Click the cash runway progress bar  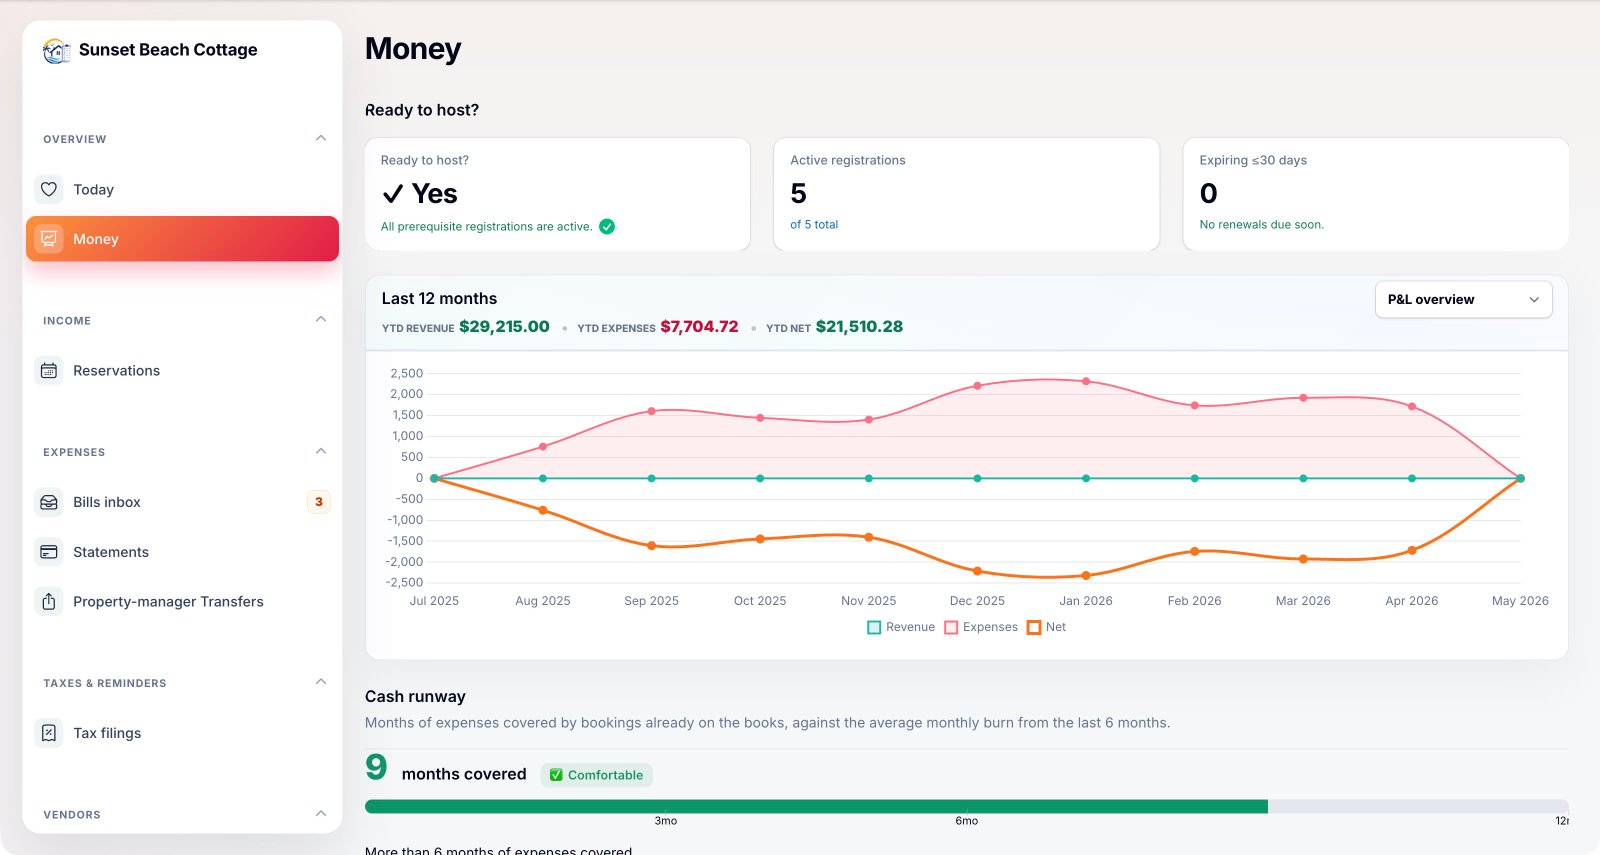[966, 806]
